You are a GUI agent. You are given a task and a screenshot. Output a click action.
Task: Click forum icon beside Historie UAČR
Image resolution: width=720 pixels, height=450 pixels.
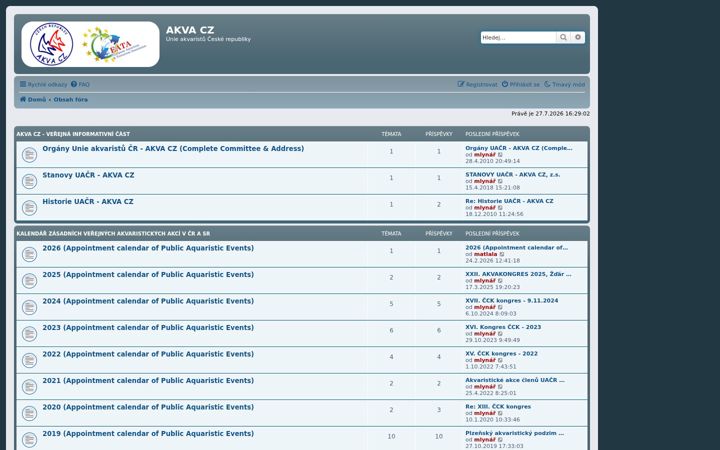click(x=29, y=208)
